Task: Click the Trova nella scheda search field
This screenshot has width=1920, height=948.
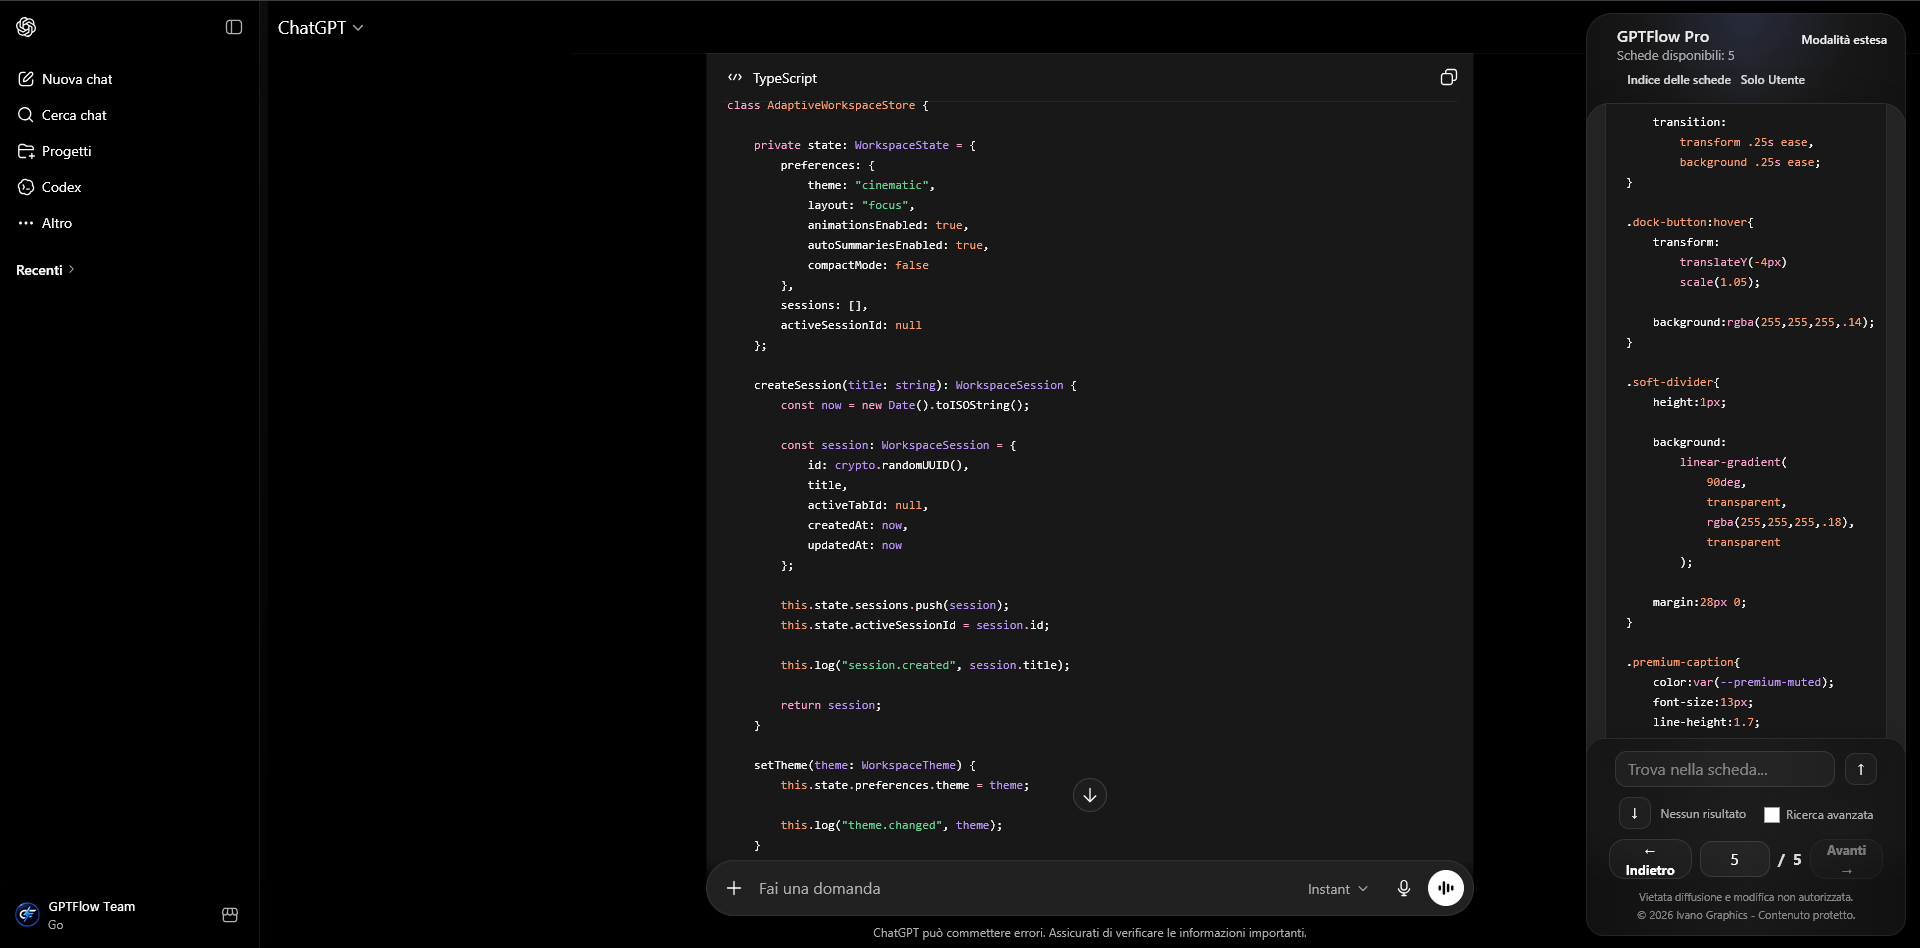Action: tap(1725, 769)
